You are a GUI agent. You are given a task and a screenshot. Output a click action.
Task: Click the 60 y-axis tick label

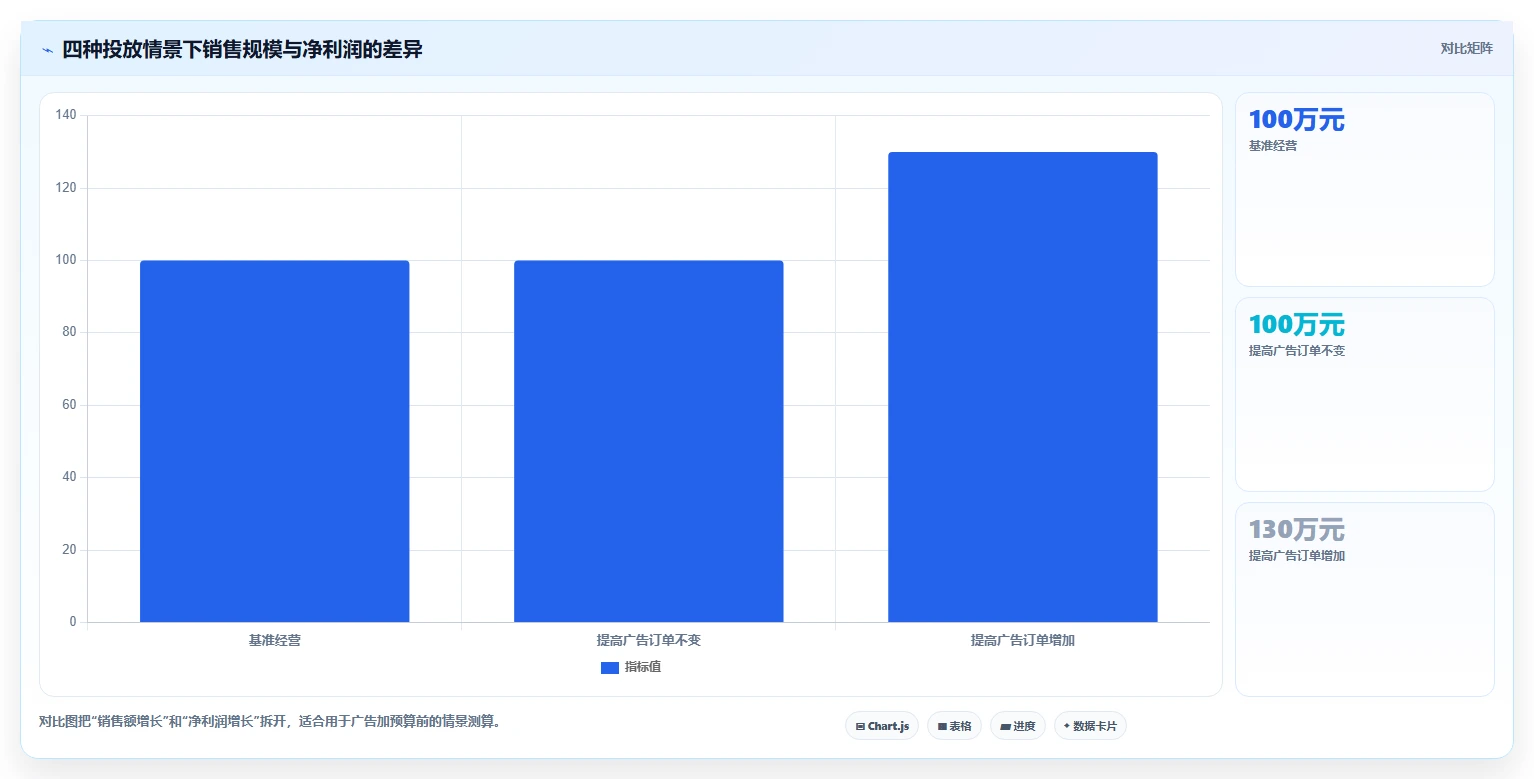(69, 405)
